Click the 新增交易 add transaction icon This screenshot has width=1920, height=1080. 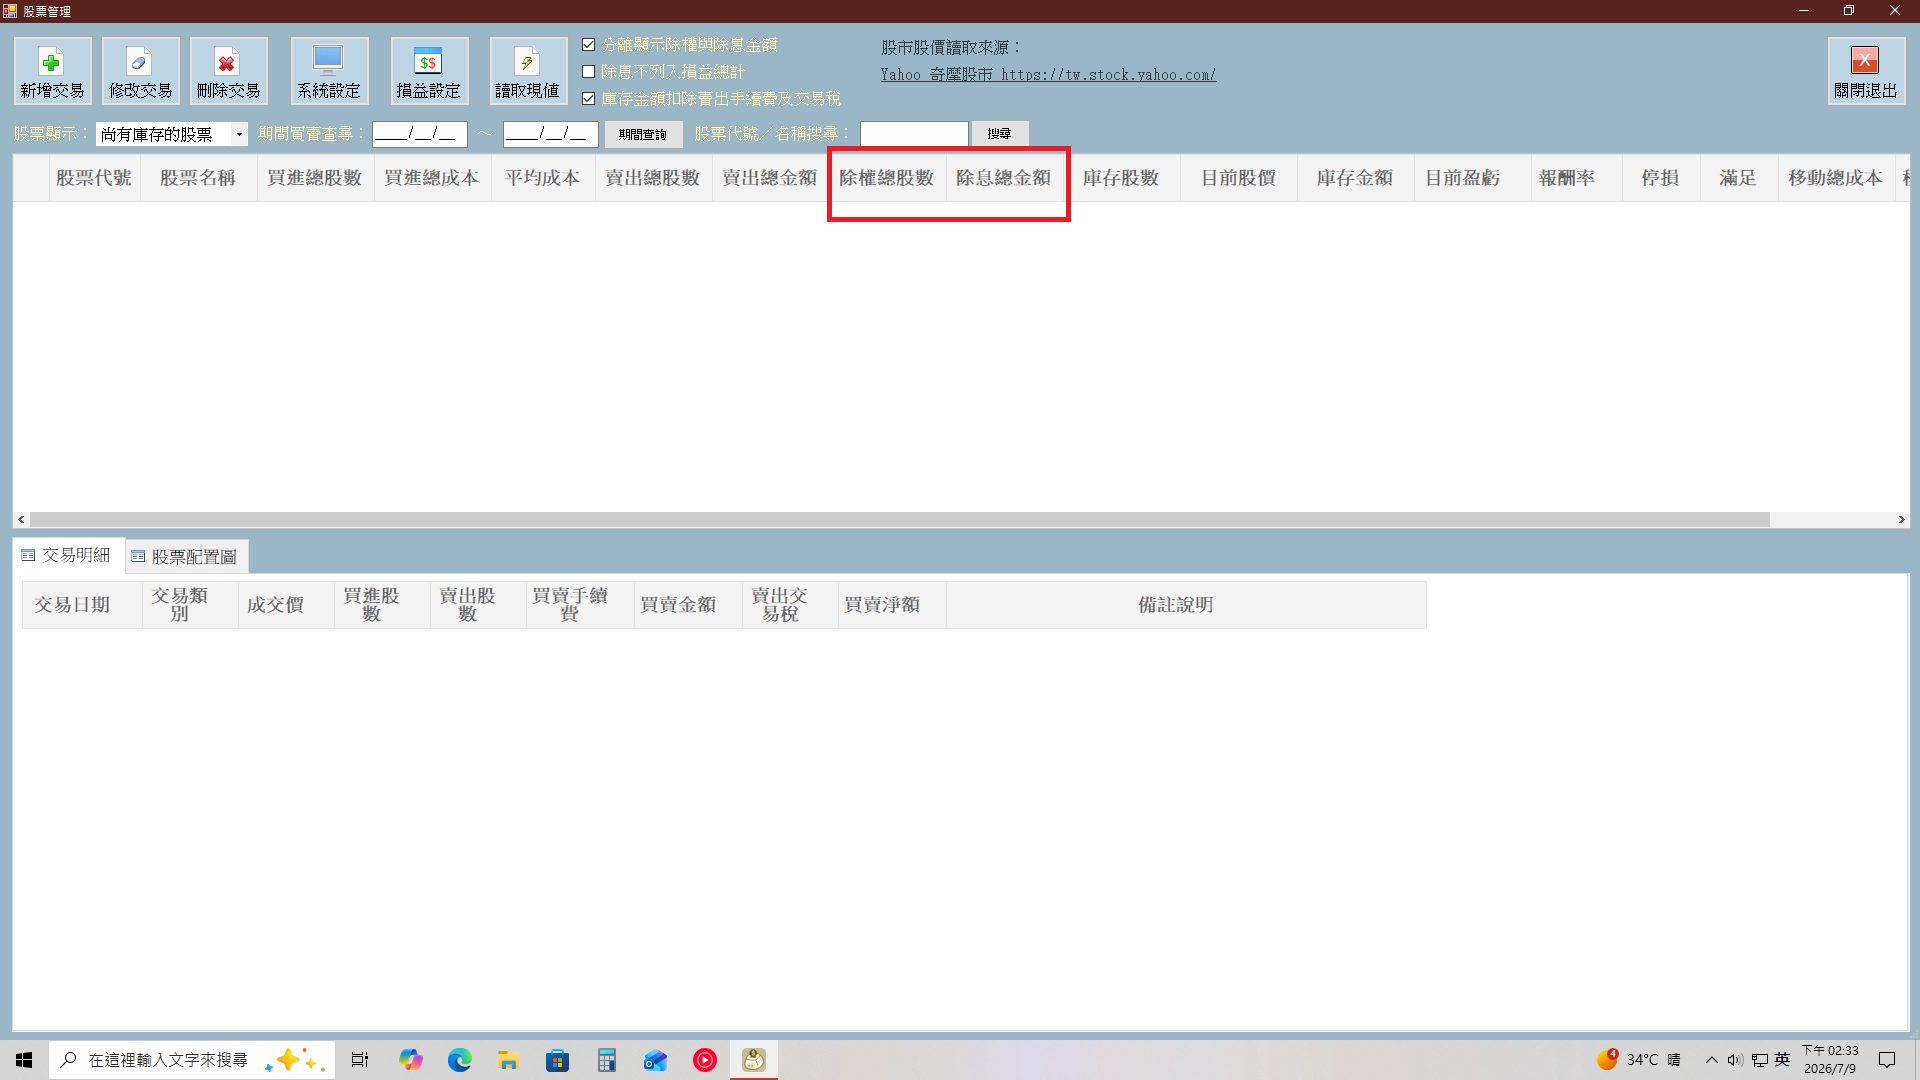52,71
